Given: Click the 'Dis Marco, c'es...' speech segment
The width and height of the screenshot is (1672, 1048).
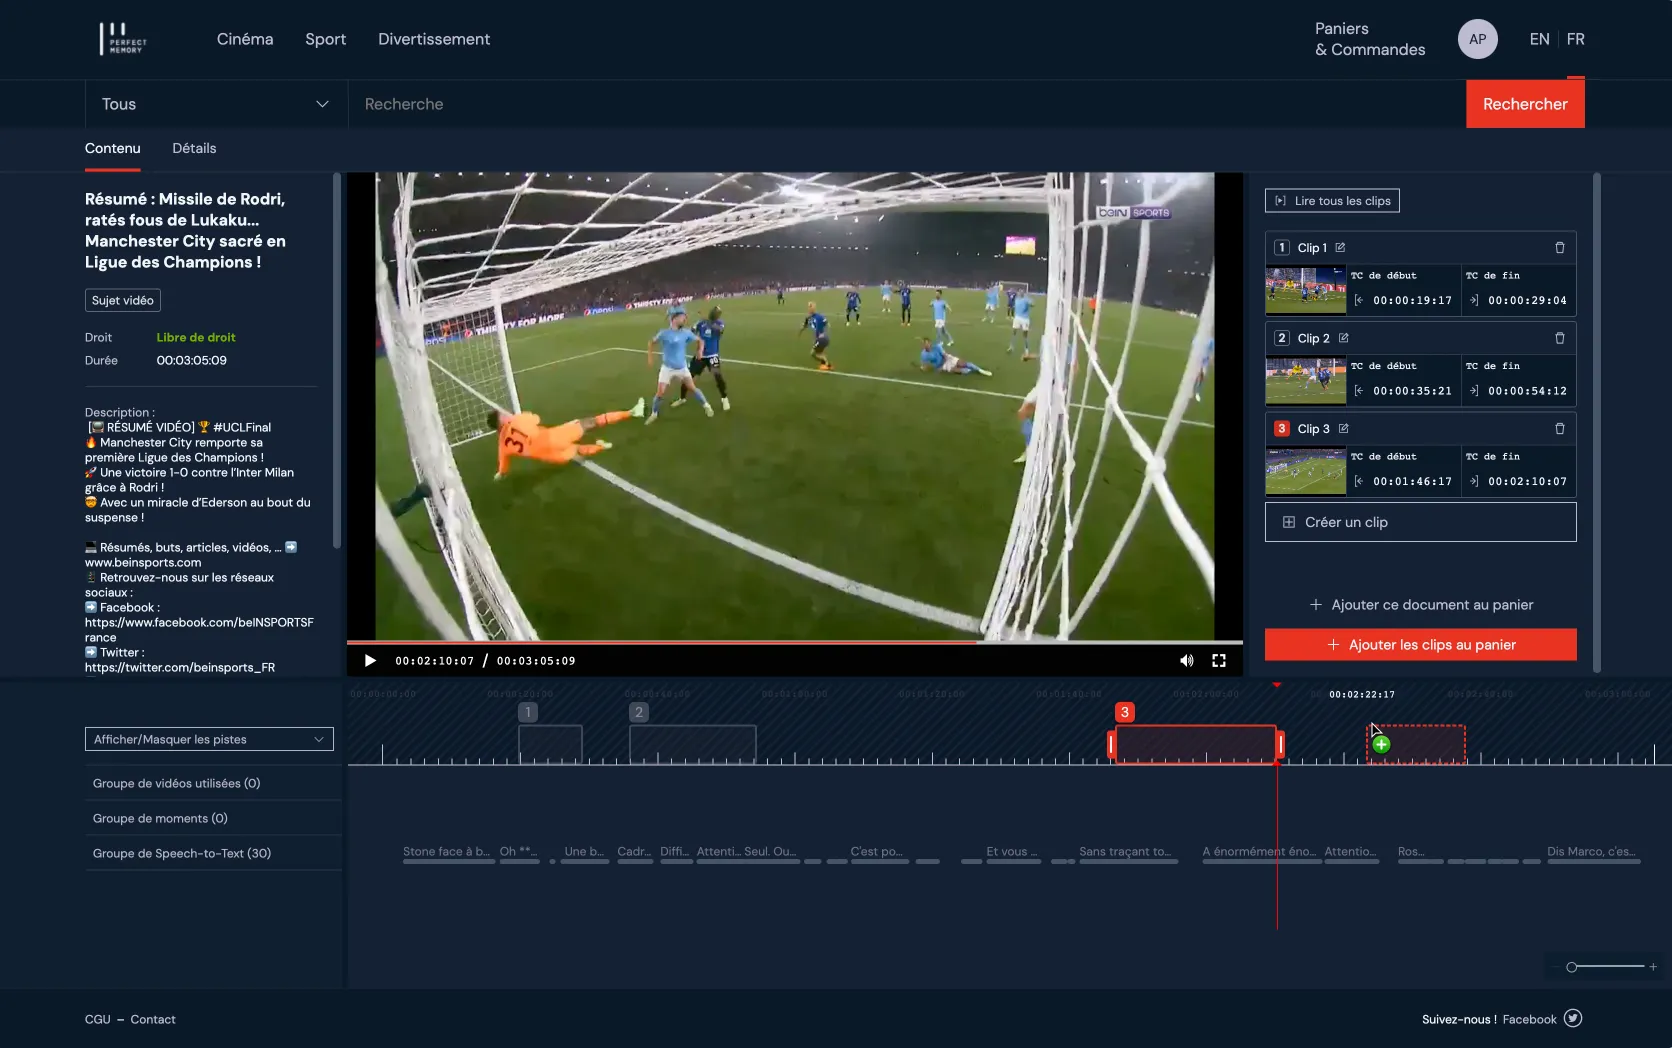Looking at the screenshot, I should click(1592, 852).
